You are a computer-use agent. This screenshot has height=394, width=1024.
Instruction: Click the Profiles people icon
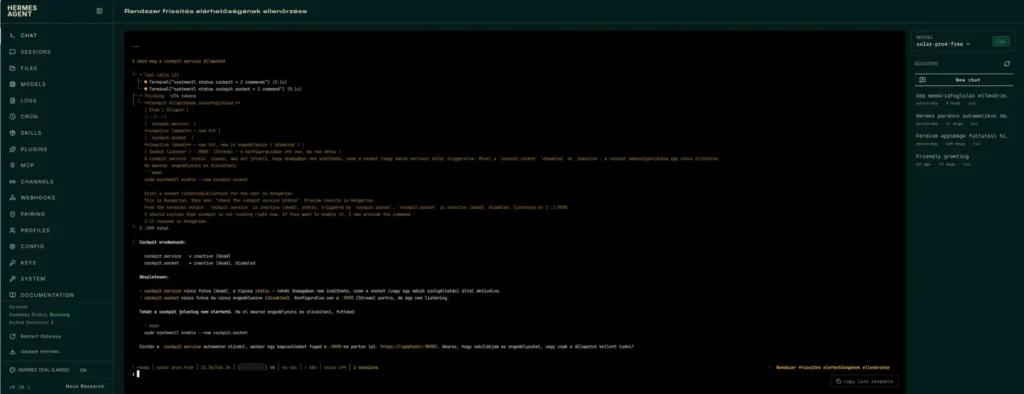click(12, 230)
